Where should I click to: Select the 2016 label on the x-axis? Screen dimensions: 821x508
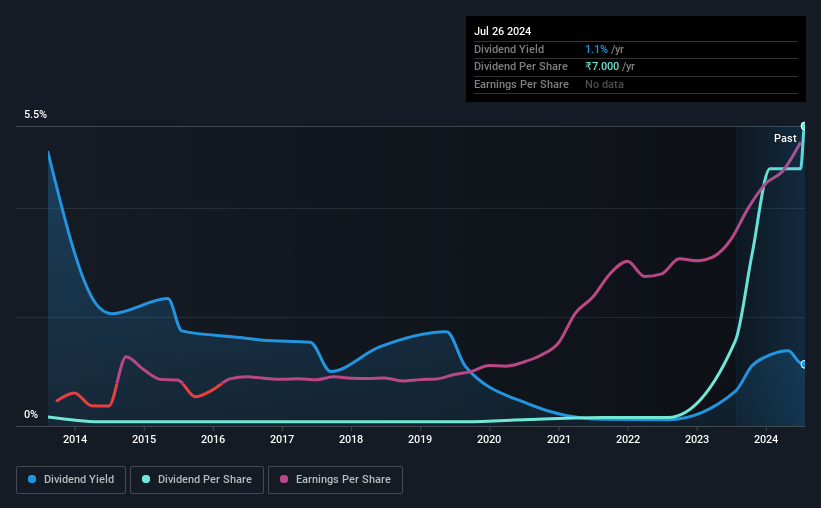tap(213, 439)
